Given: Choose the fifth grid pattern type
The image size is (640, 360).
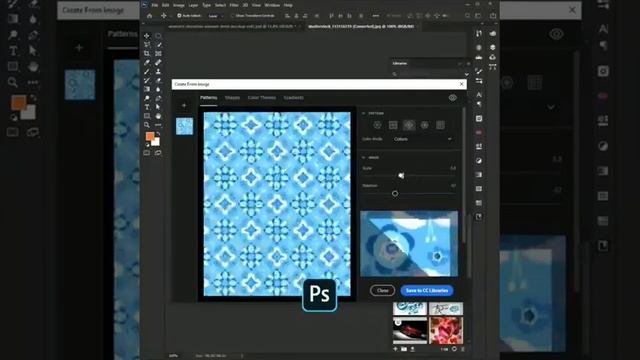Looking at the screenshot, I should (440, 125).
